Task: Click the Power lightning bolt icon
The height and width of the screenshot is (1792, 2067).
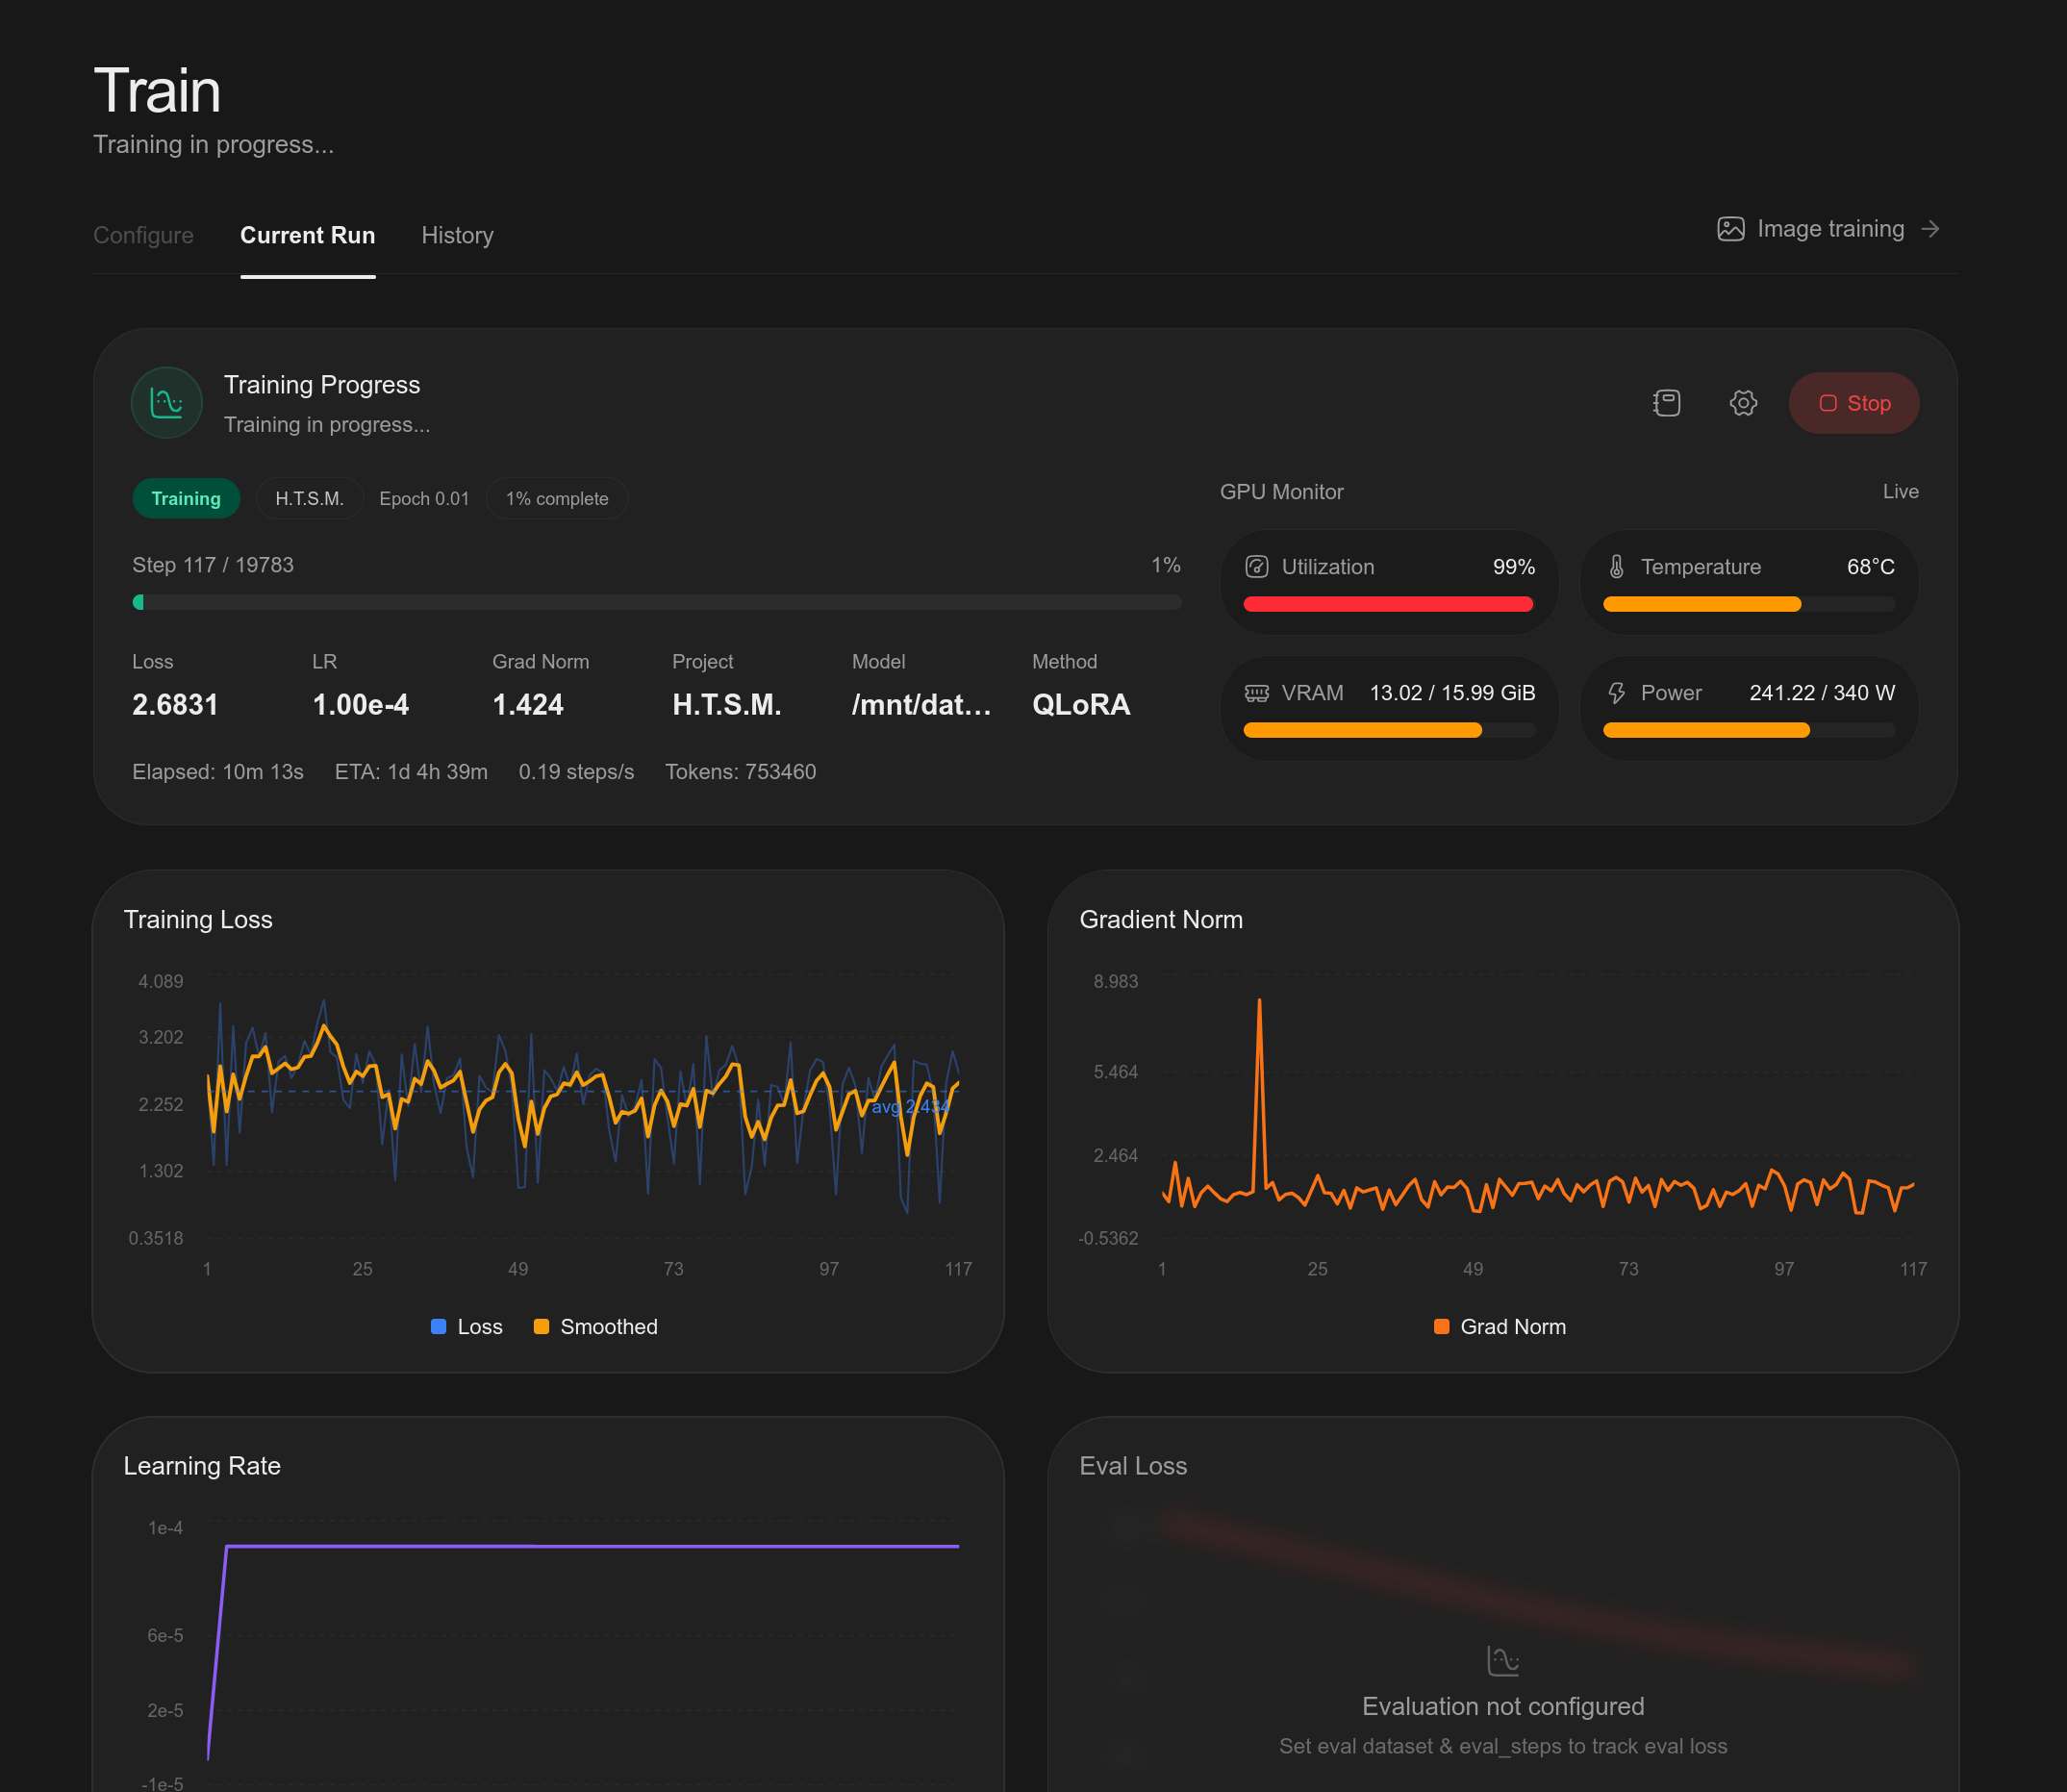Action: click(x=1616, y=693)
